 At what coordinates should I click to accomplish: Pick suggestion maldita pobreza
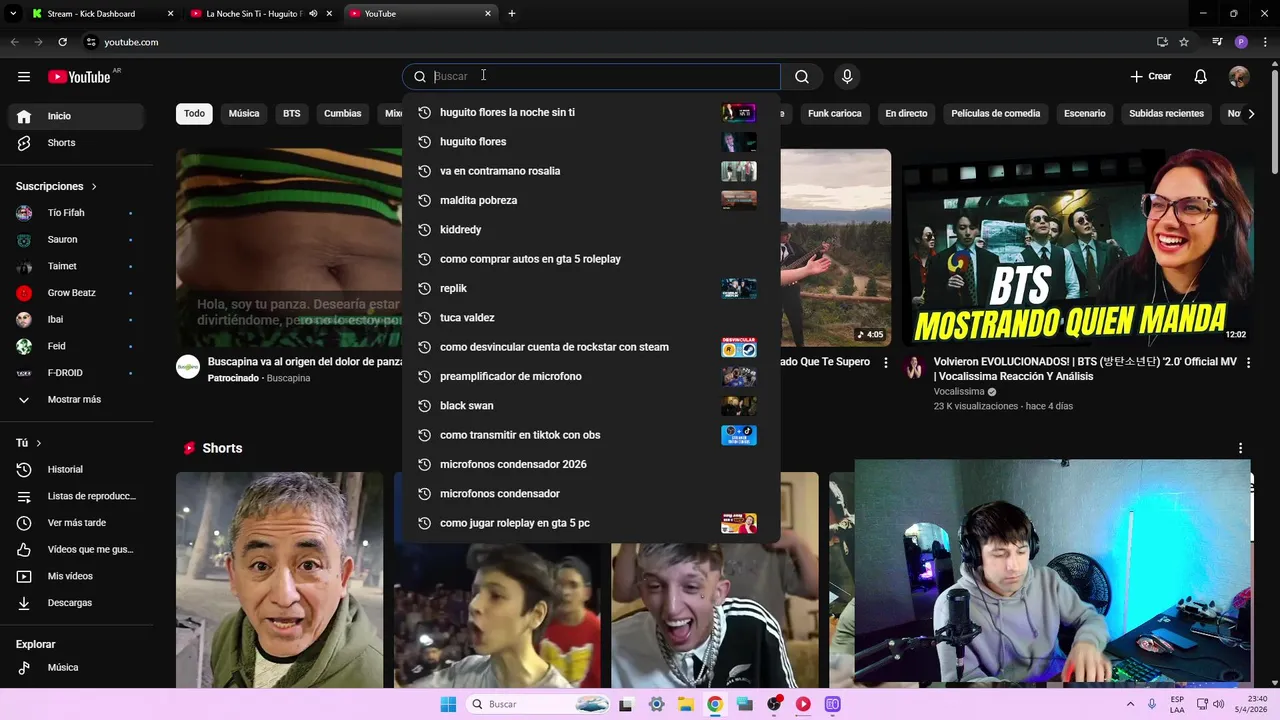click(591, 201)
